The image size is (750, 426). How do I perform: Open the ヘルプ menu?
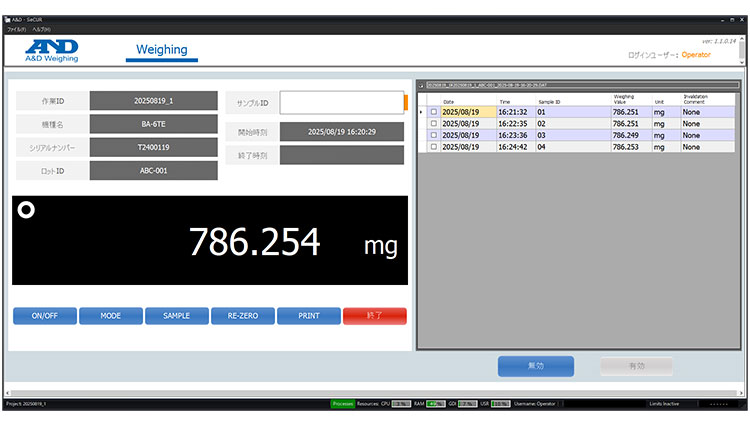tap(42, 29)
